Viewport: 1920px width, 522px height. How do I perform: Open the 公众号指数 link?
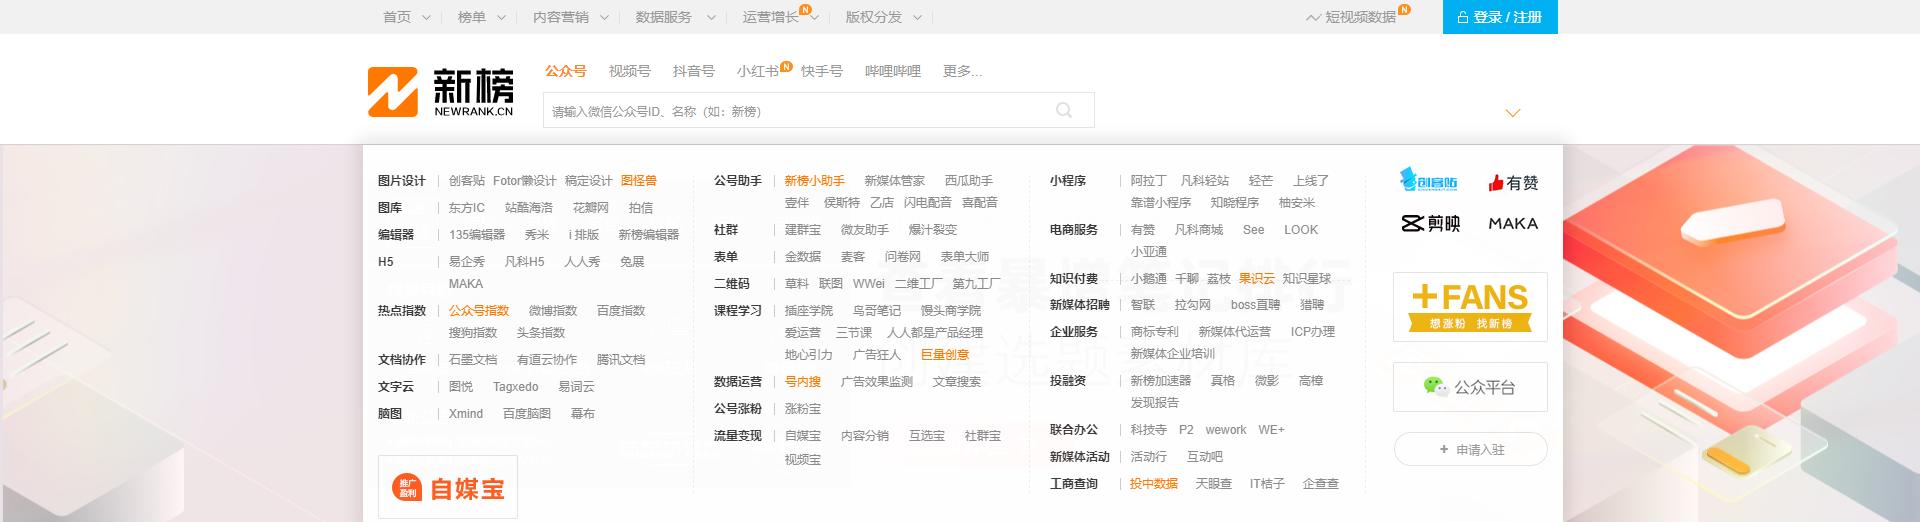point(479,311)
